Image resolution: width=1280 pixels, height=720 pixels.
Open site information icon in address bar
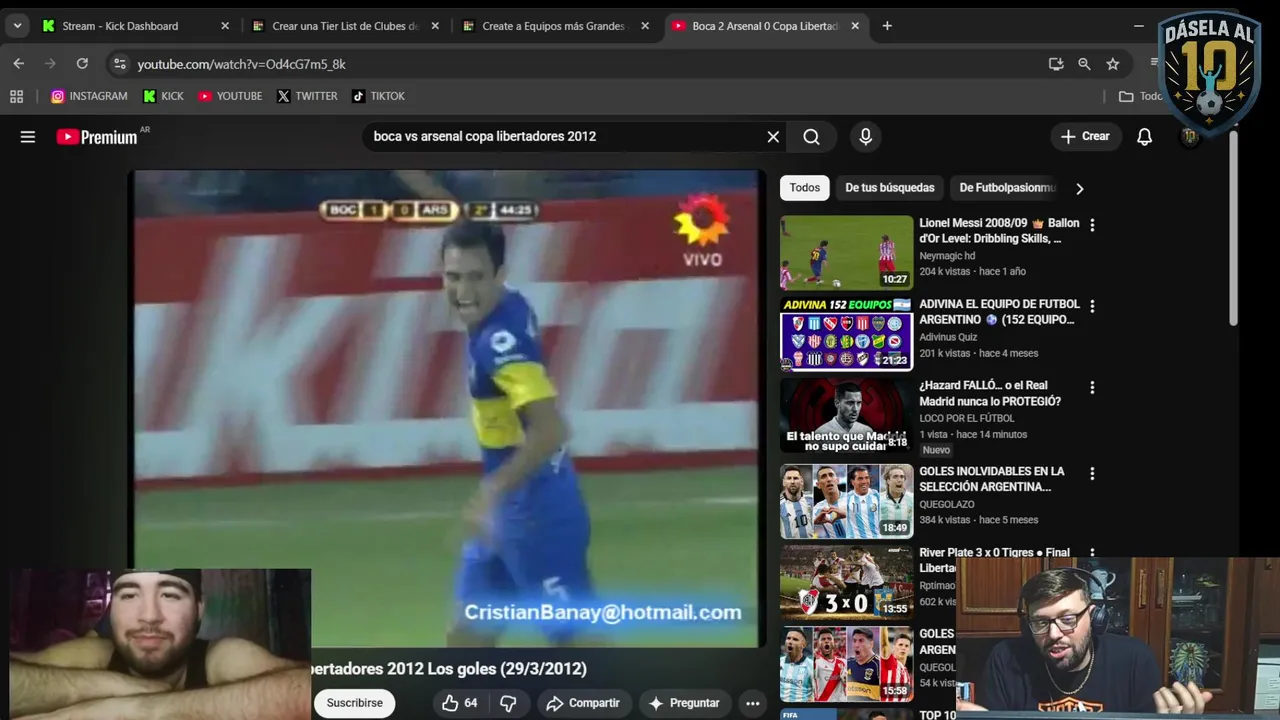point(119,64)
